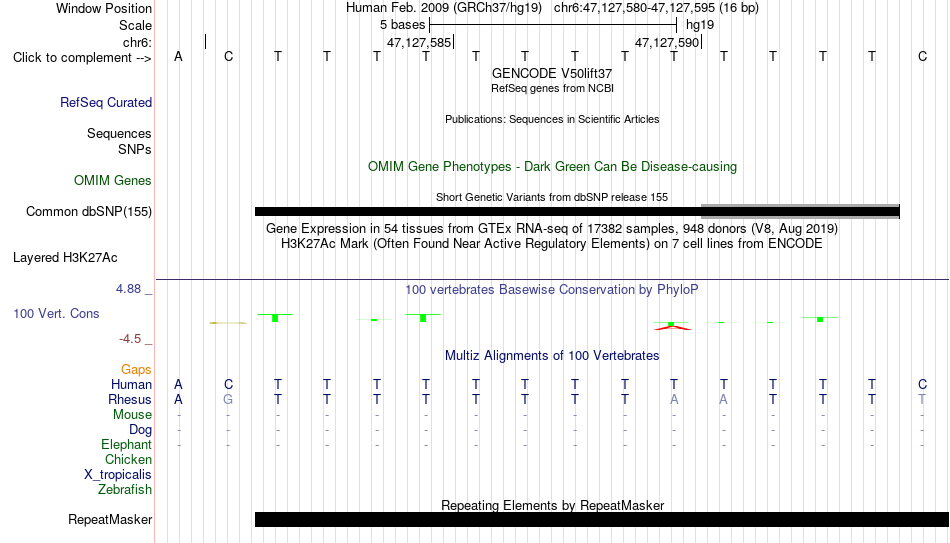Click the OMIM Gene Phenotypes track title

[552, 167]
